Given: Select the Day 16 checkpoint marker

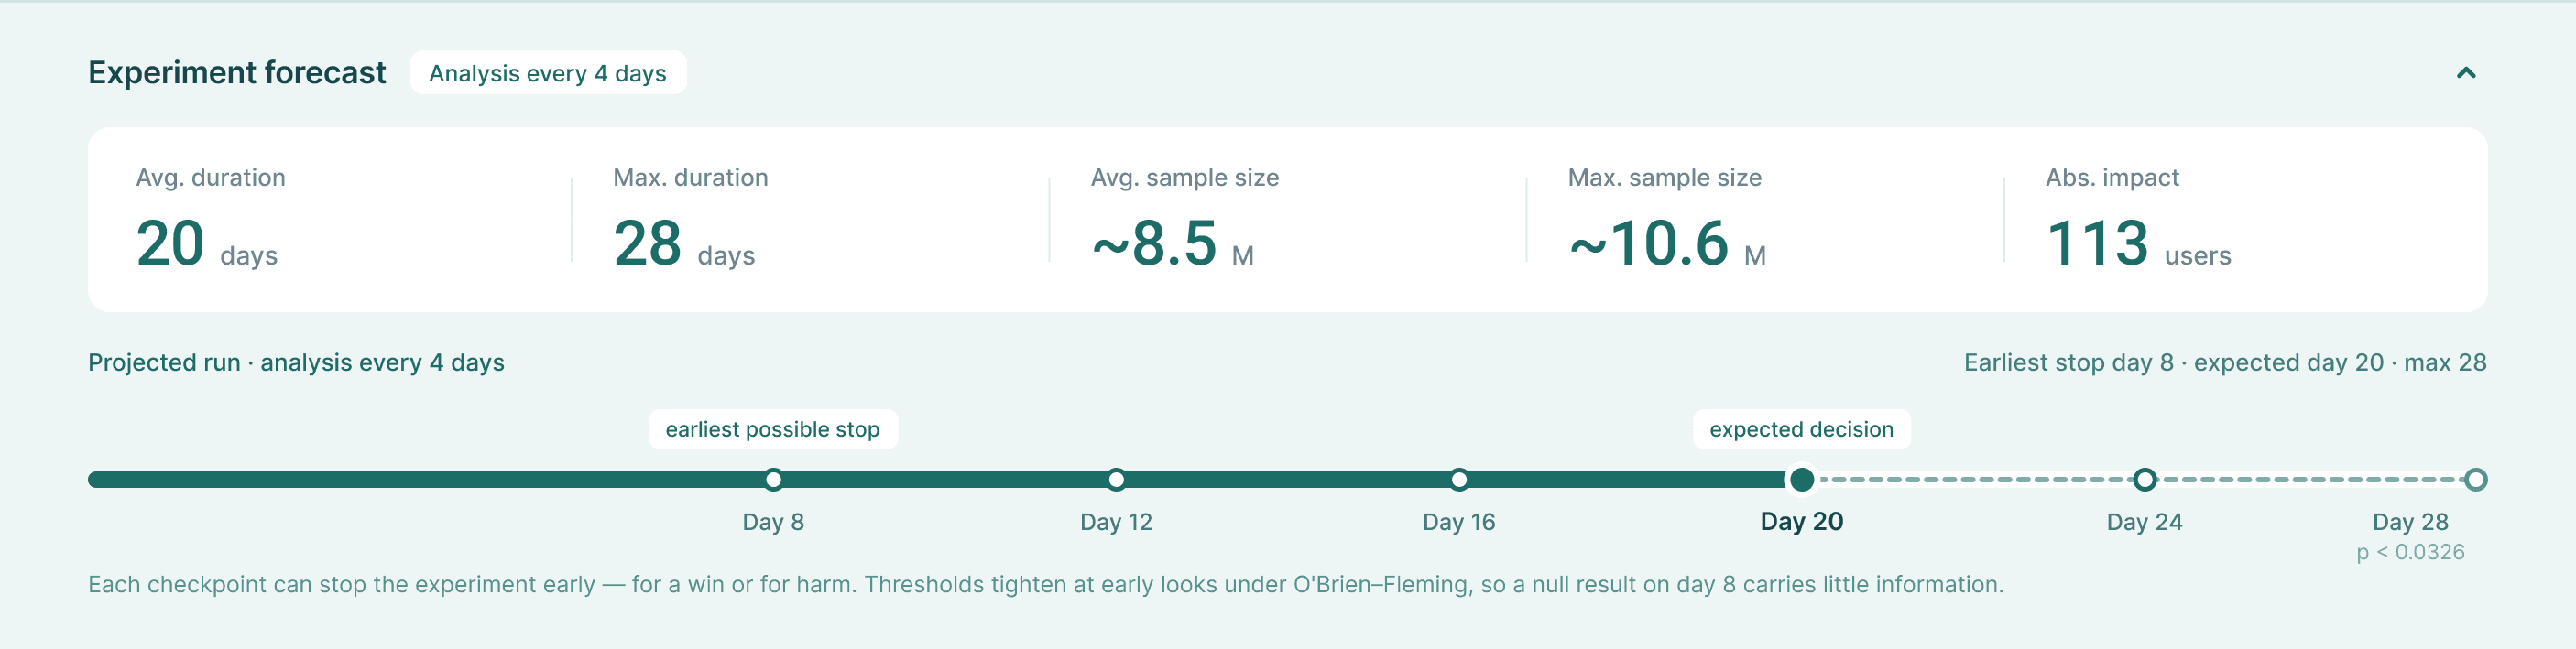Looking at the screenshot, I should 1459,480.
